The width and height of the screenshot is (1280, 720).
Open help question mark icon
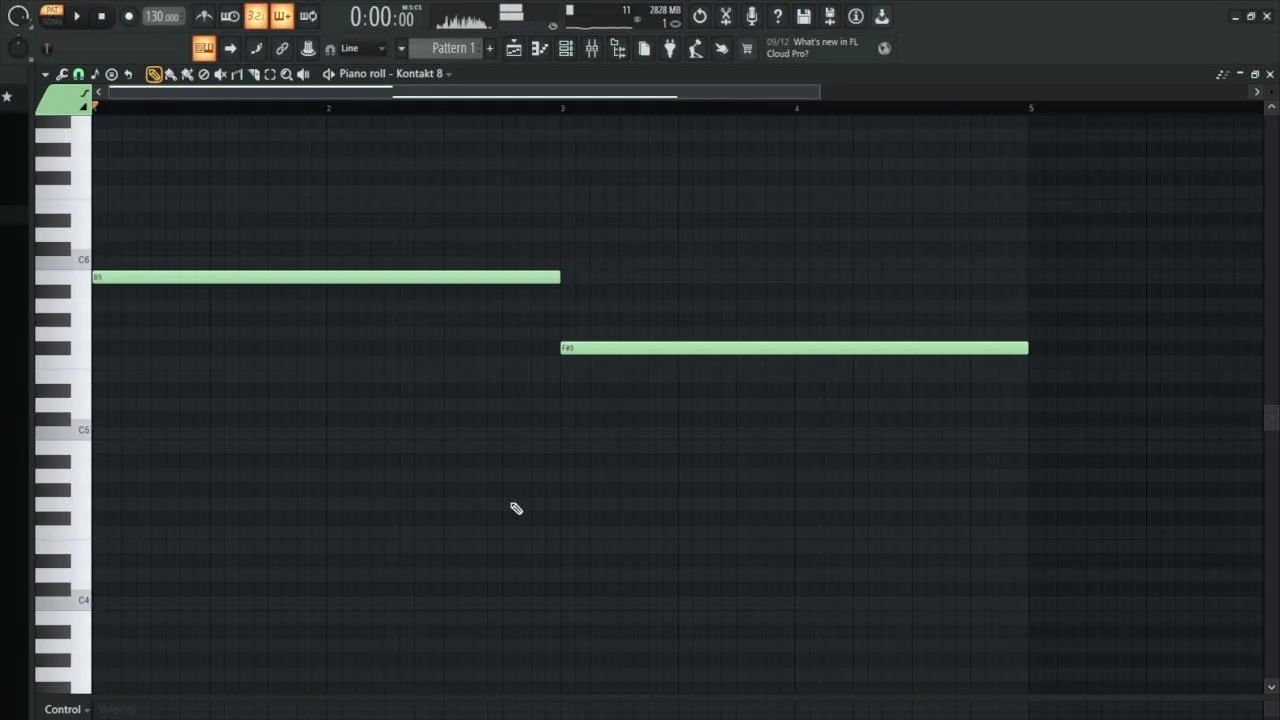778,16
